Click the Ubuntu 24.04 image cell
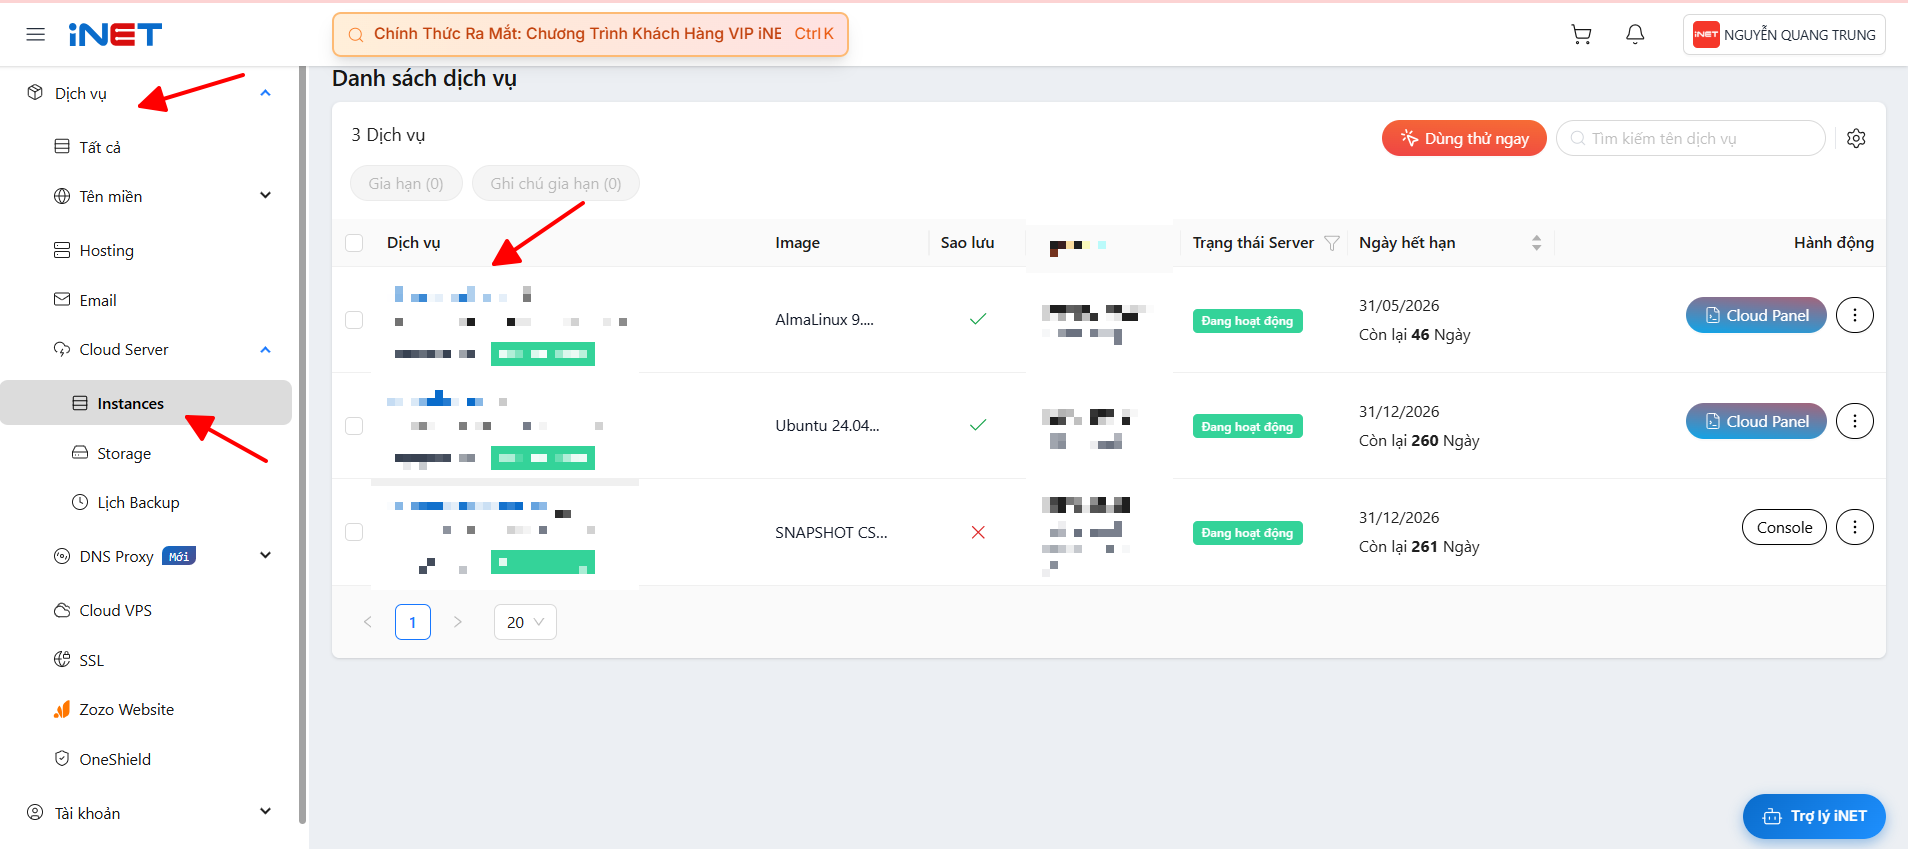This screenshot has height=849, width=1908. (x=827, y=425)
